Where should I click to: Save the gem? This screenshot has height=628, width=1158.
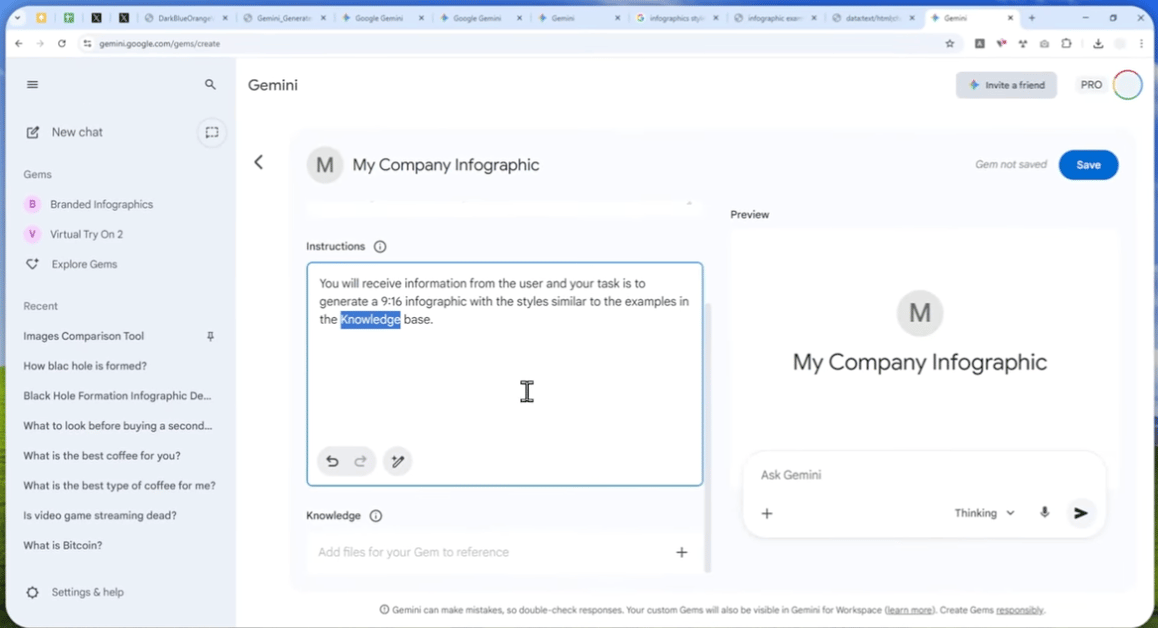pos(1088,165)
